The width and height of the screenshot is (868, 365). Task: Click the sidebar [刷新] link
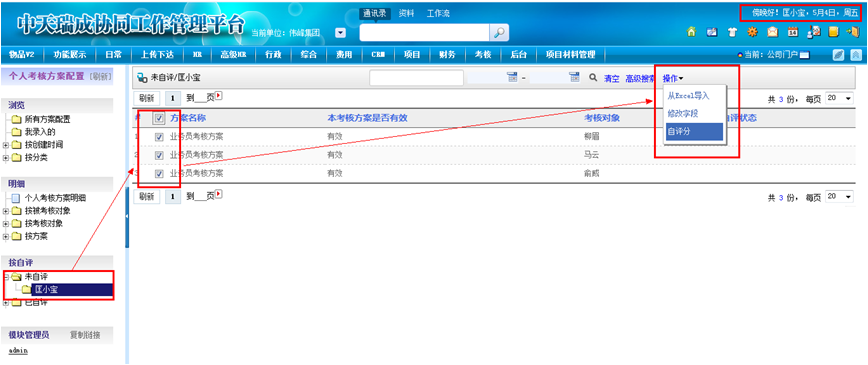100,76
